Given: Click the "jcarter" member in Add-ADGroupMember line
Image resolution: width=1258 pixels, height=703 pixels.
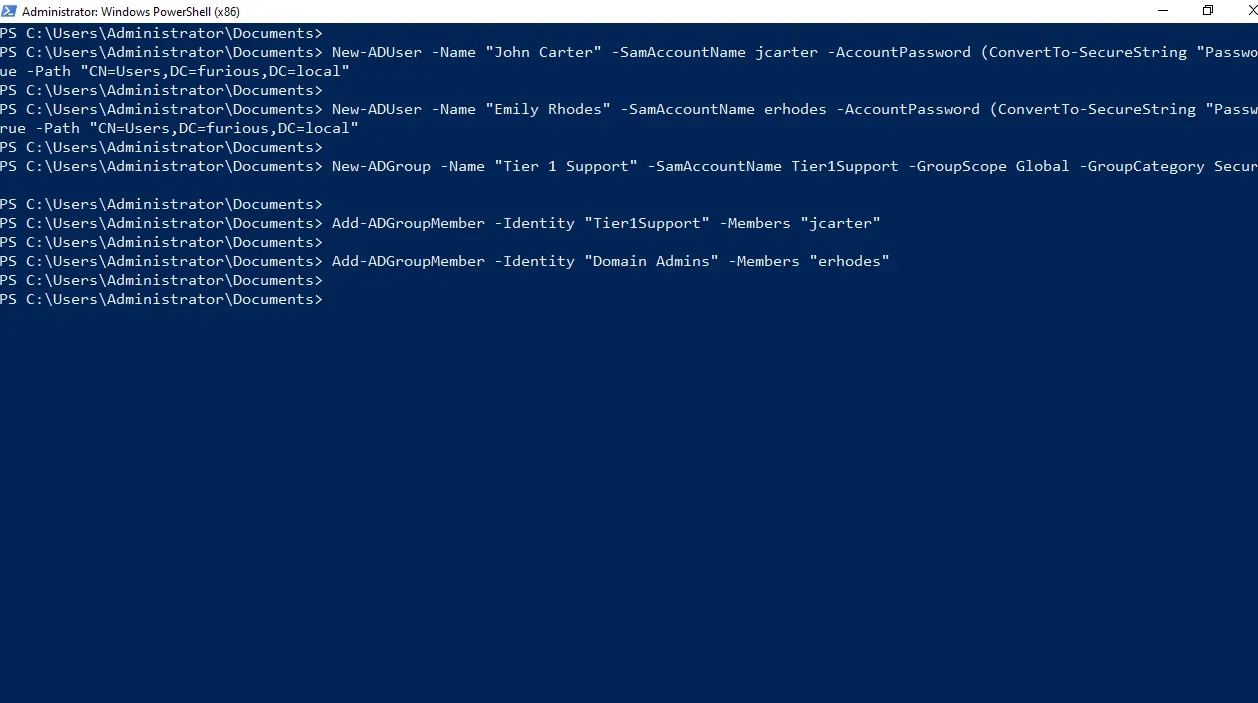Looking at the screenshot, I should point(840,223).
